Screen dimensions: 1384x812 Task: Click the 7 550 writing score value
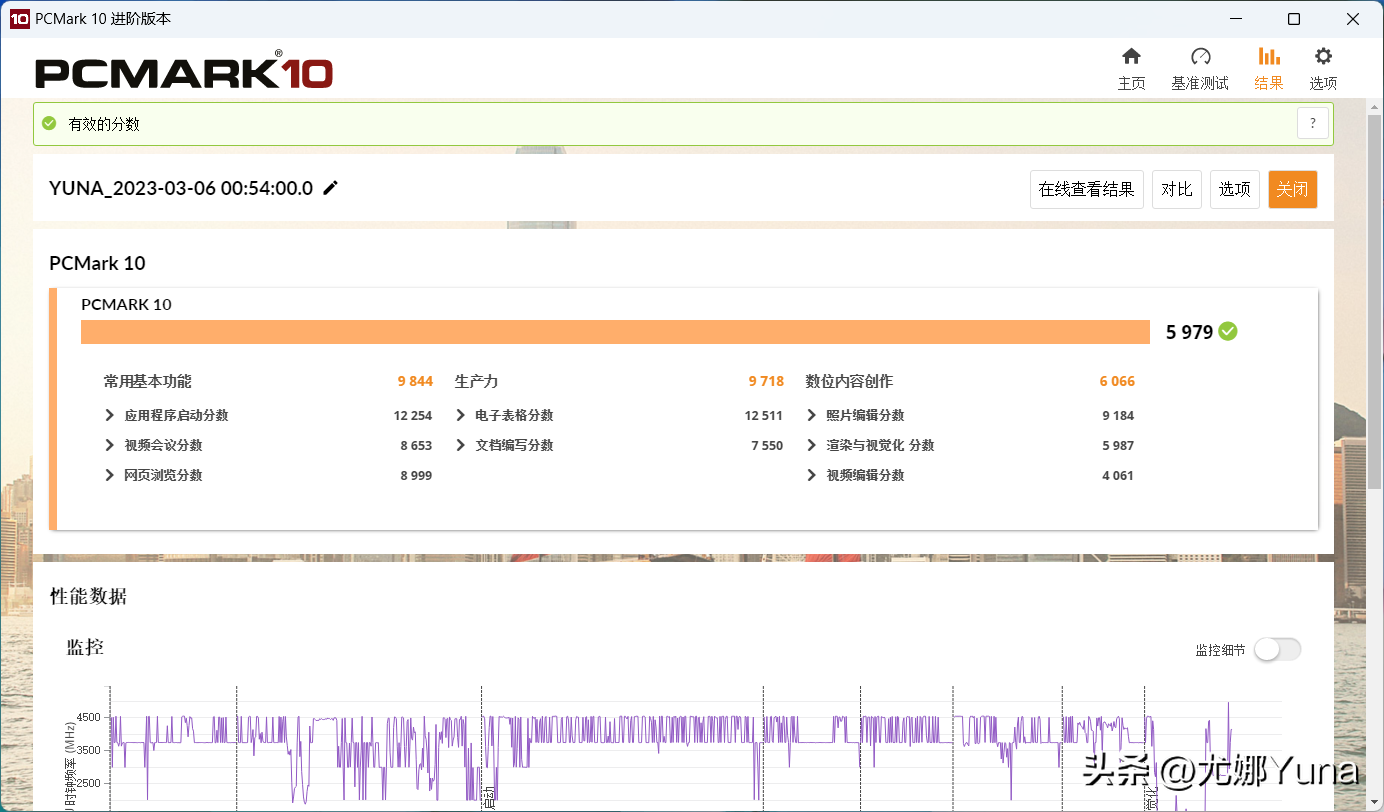click(767, 445)
